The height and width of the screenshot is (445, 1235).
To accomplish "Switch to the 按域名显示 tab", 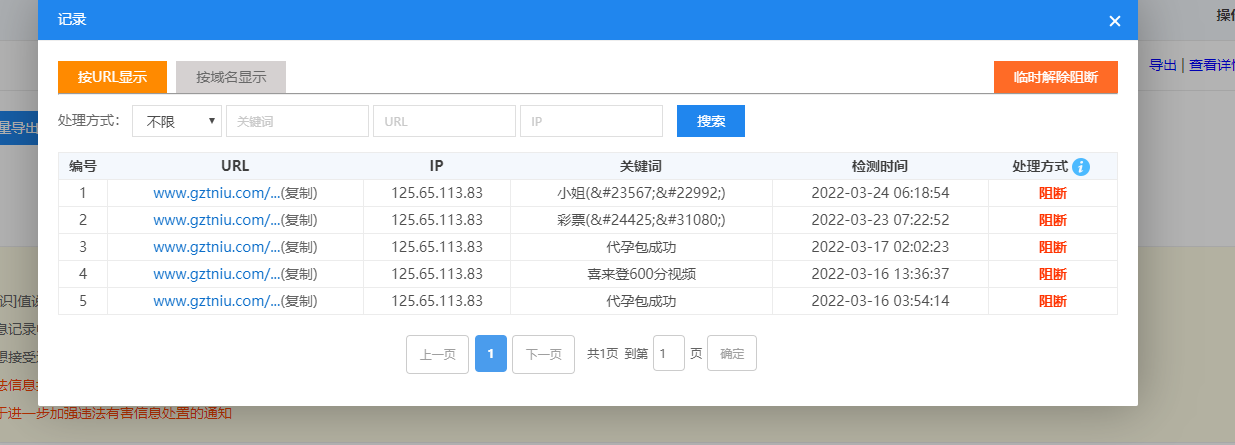I will [x=231, y=77].
